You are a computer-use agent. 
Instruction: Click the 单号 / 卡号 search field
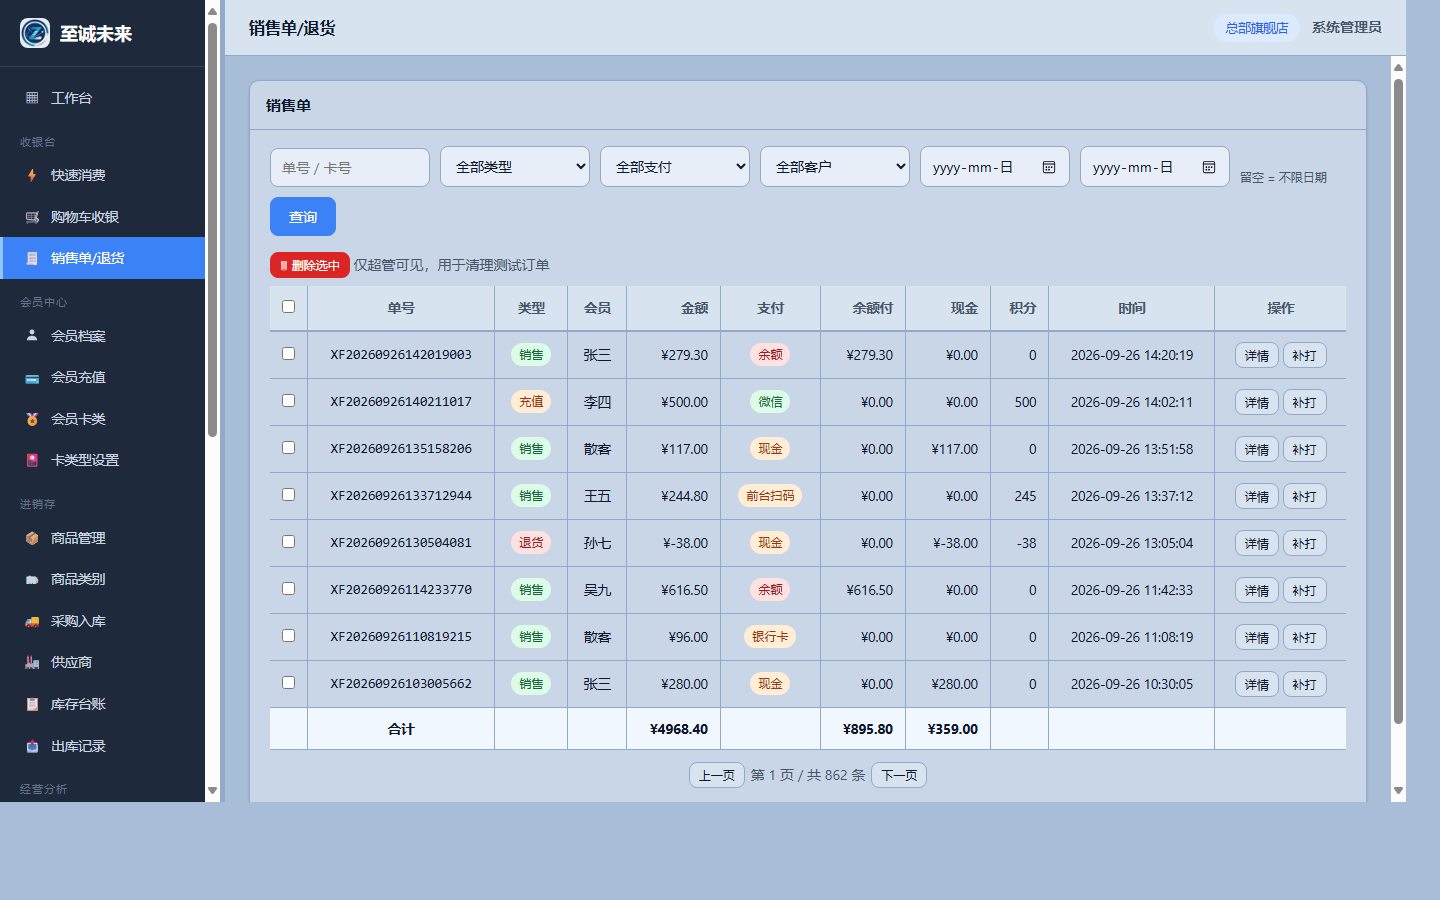(x=350, y=167)
